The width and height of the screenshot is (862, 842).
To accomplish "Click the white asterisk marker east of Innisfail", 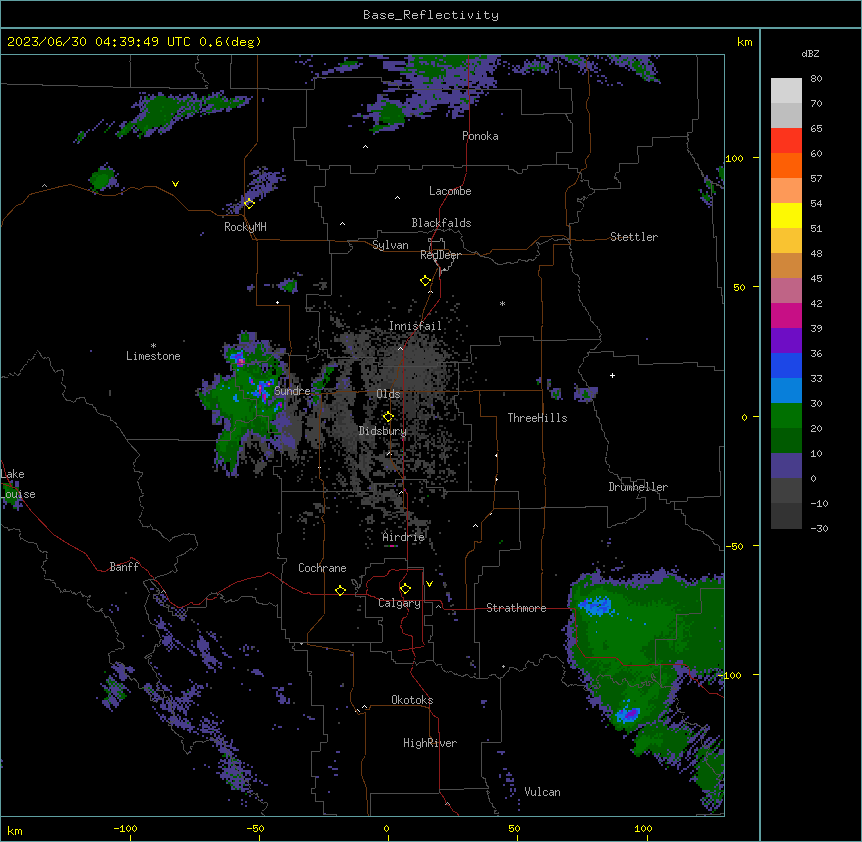I will (502, 303).
